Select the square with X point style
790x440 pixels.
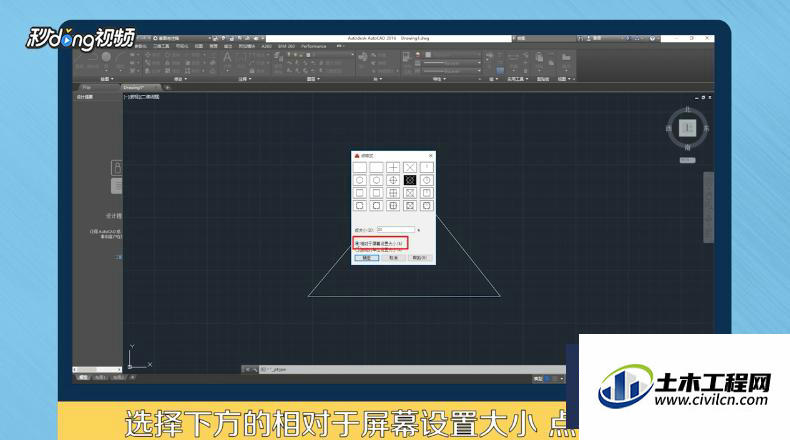tap(410, 193)
